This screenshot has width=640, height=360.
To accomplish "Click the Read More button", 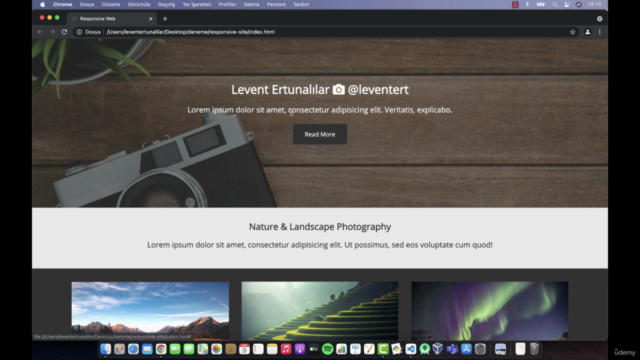I will point(320,134).
